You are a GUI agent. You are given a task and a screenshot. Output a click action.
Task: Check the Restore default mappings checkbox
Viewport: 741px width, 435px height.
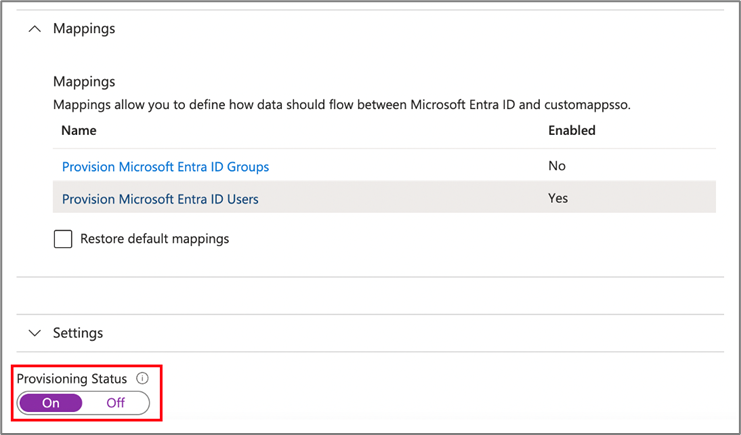coord(63,239)
